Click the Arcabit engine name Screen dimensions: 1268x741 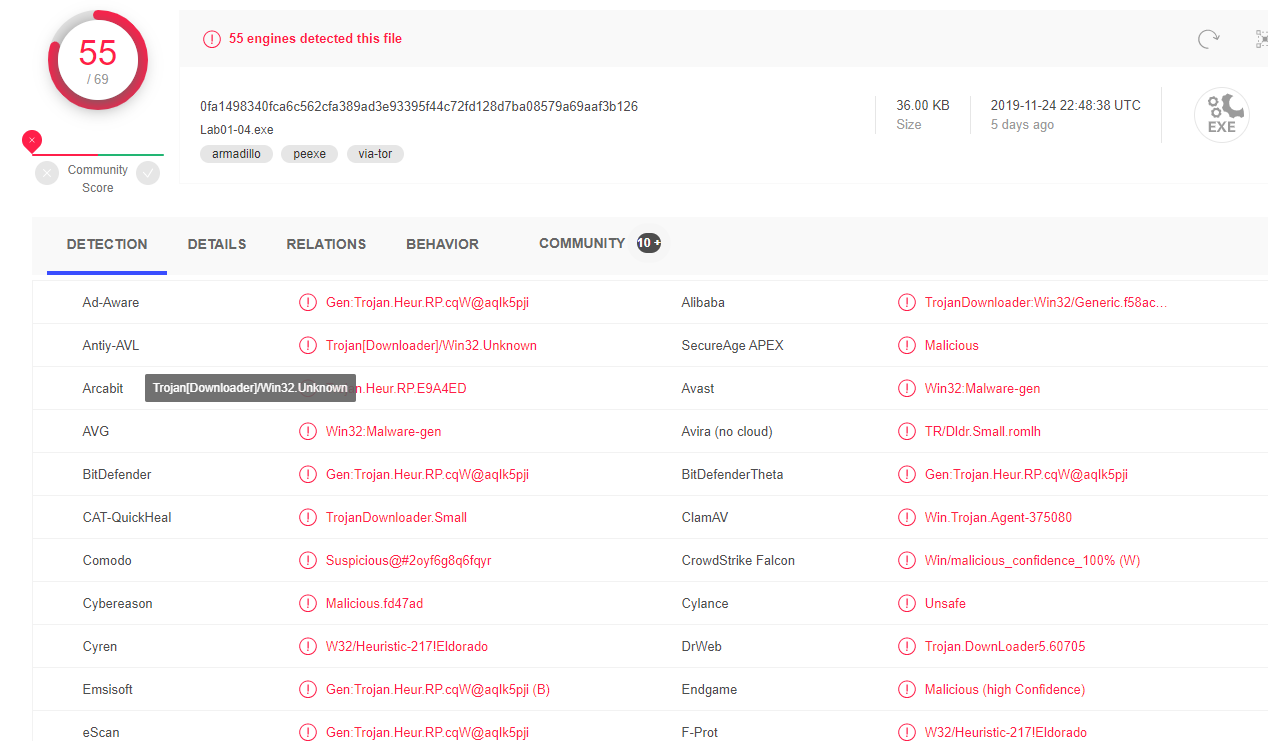click(103, 388)
